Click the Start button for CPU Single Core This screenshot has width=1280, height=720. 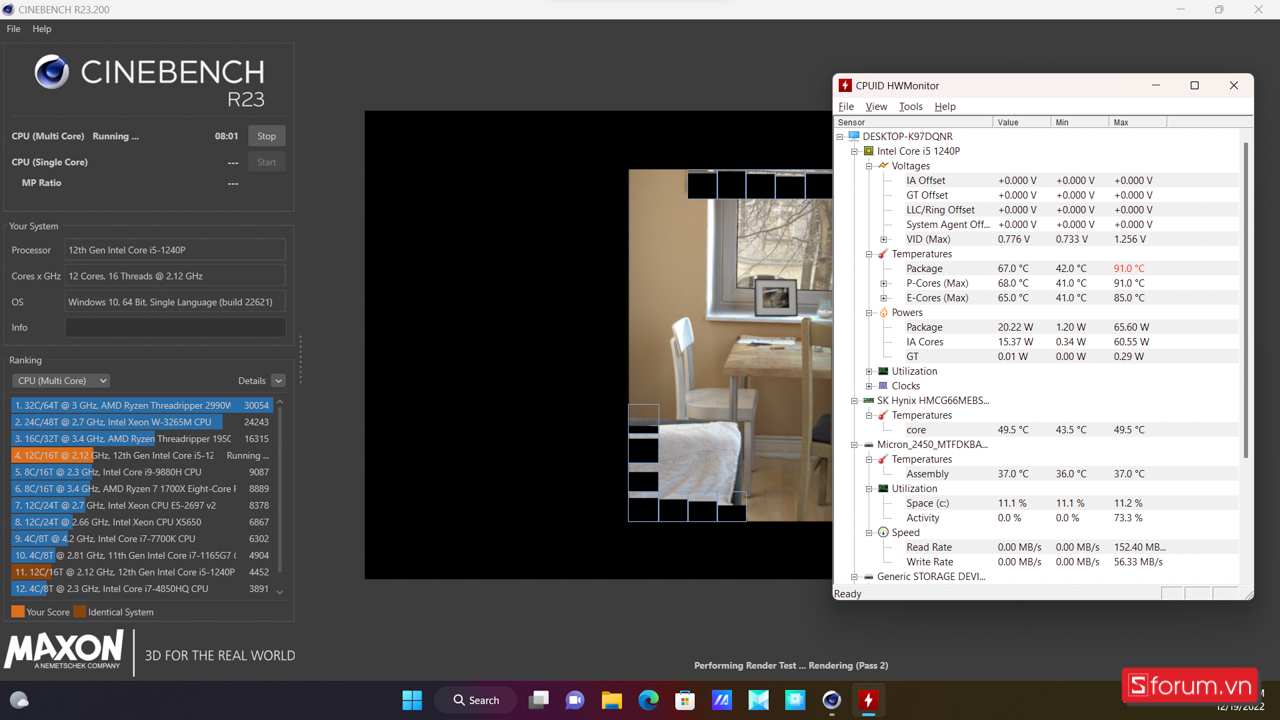(x=266, y=162)
